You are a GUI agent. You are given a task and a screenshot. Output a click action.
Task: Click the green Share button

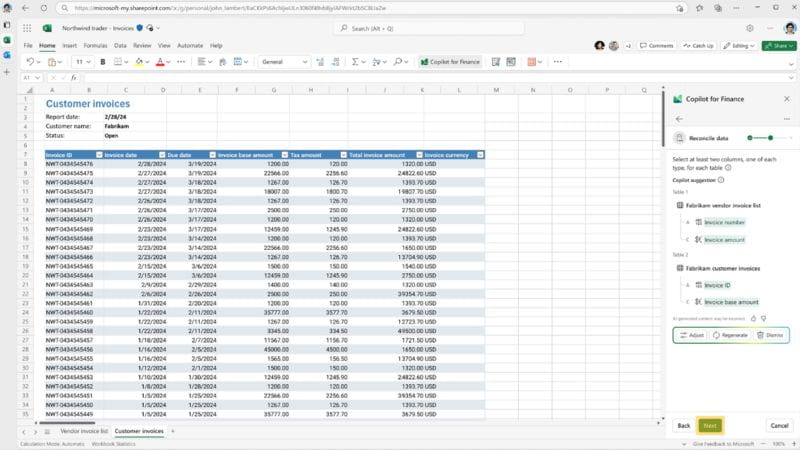click(779, 45)
